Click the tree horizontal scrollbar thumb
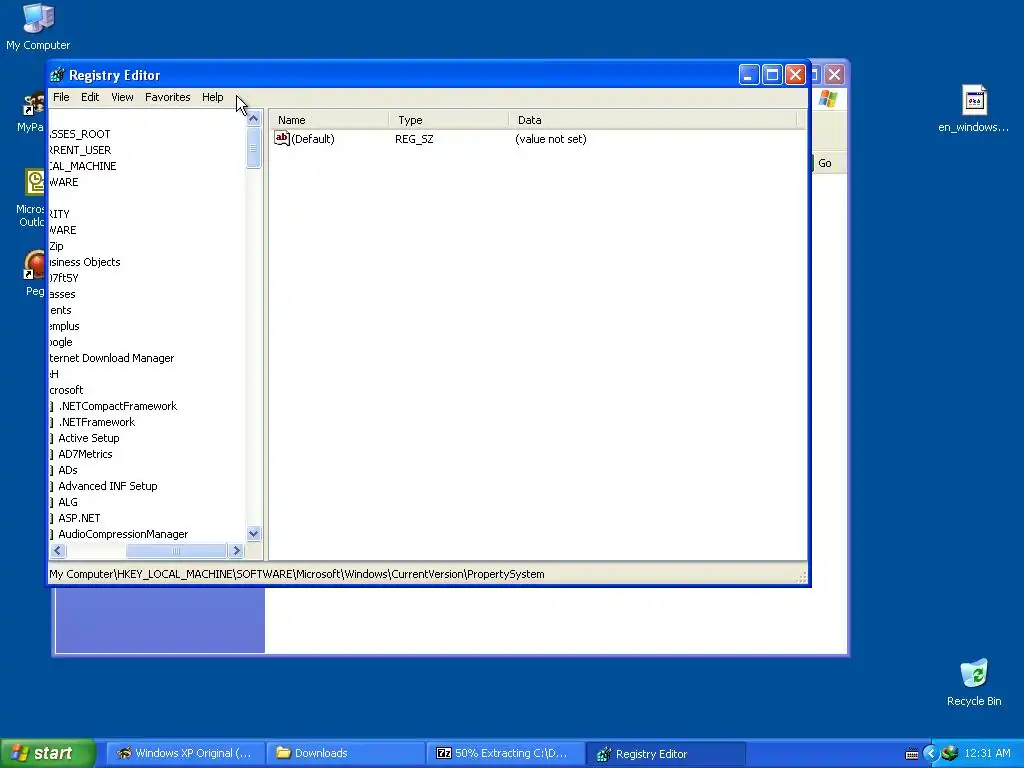 coord(176,551)
